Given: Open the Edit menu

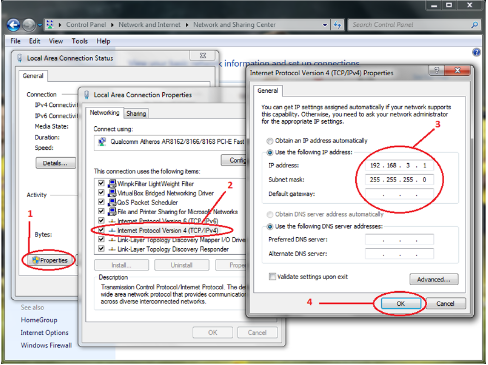Looking at the screenshot, I should point(34,41).
